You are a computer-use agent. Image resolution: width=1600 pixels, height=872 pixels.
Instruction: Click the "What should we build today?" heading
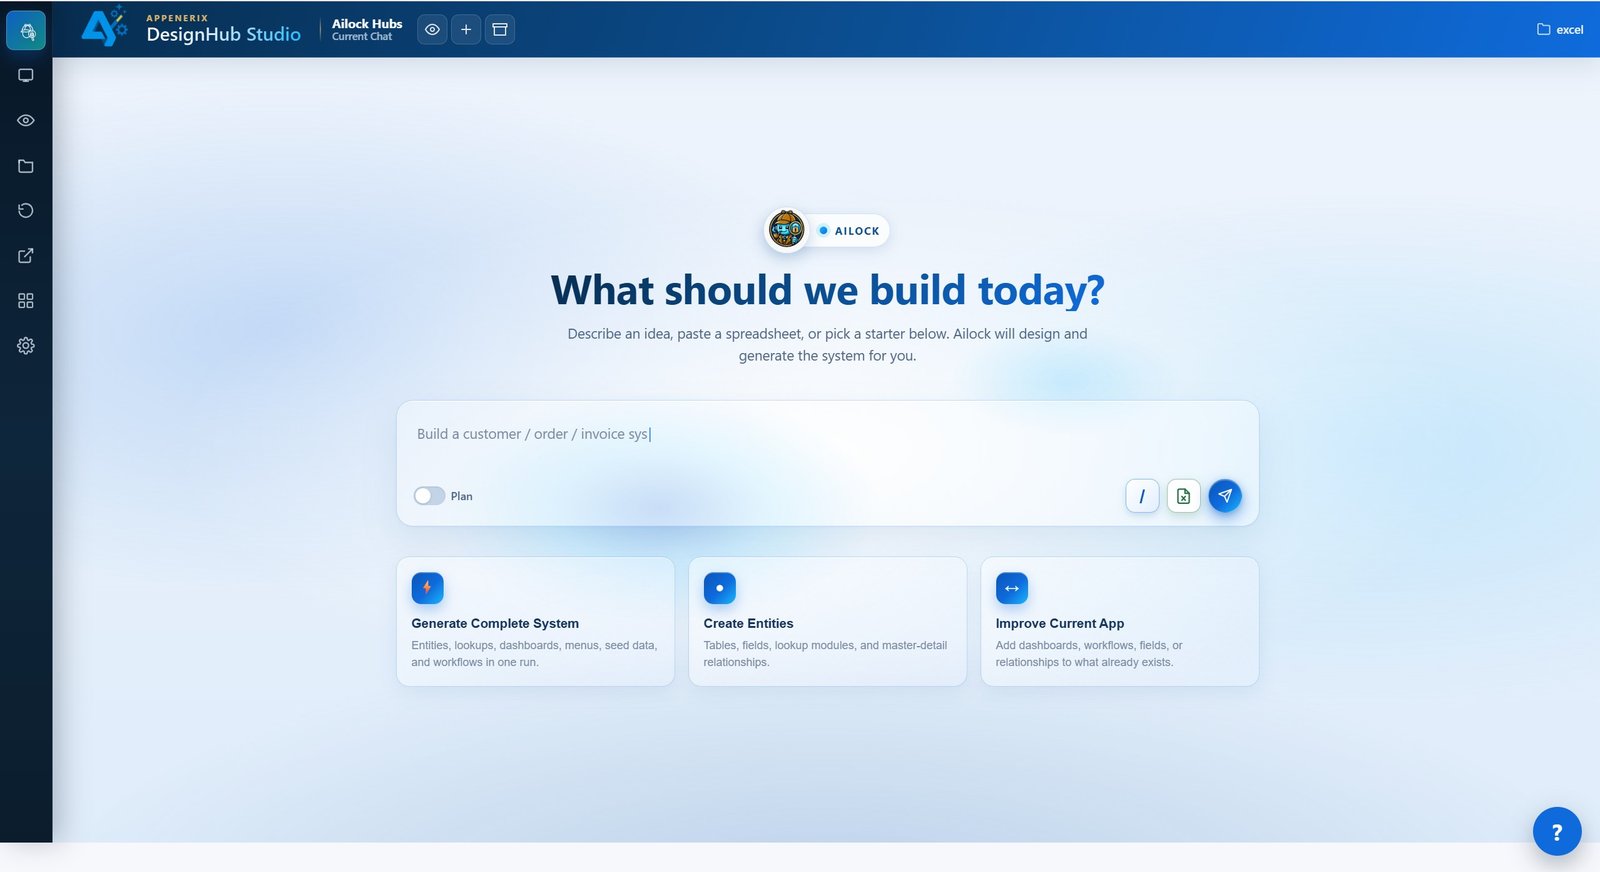(x=827, y=290)
